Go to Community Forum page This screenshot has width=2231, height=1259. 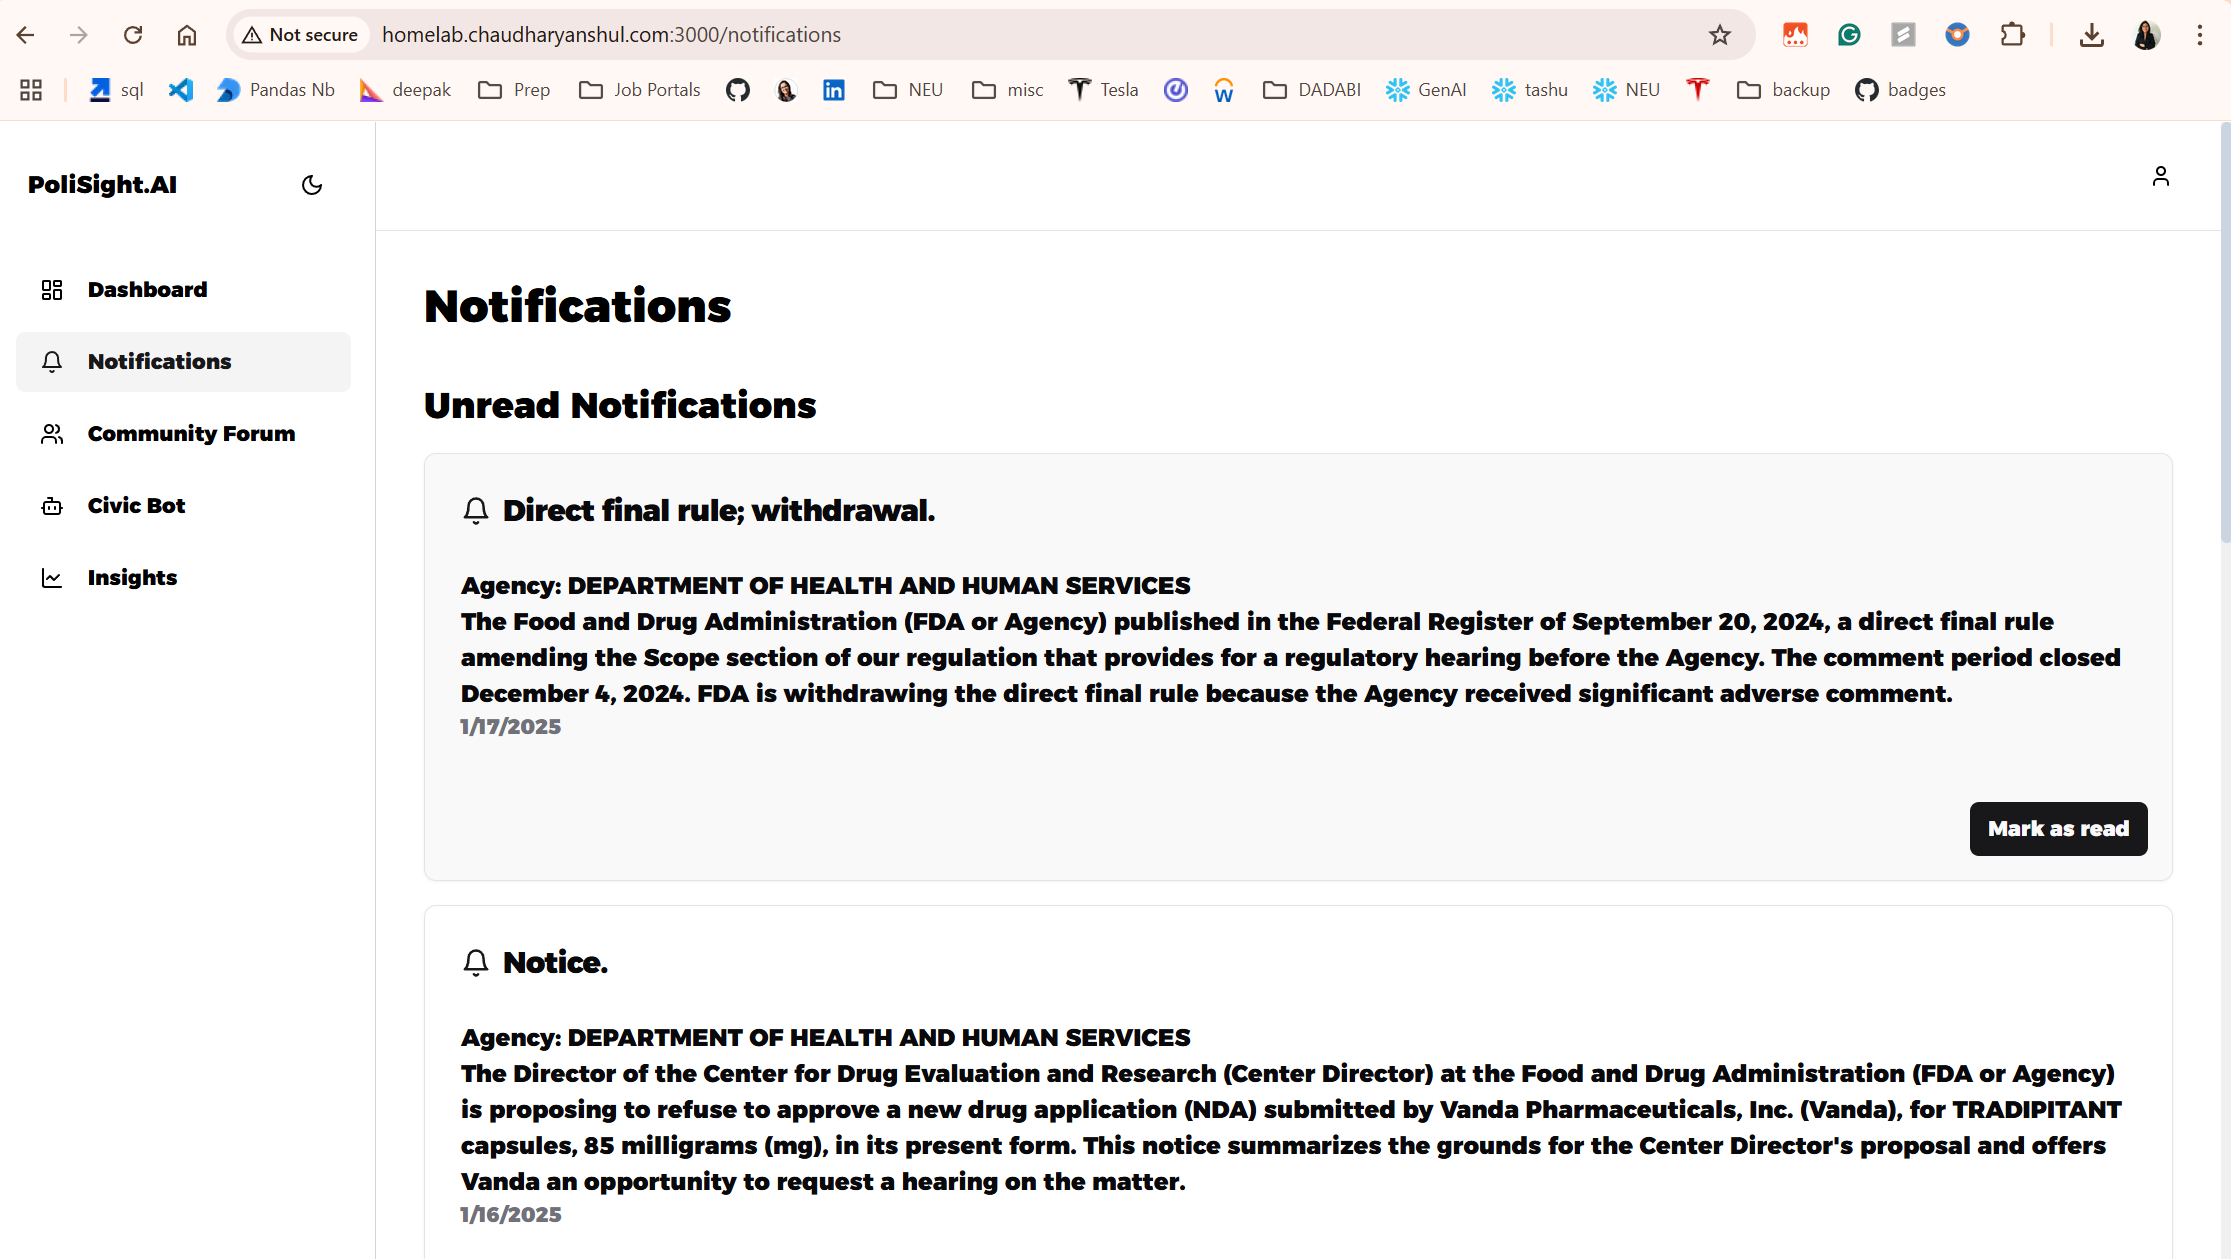pyautogui.click(x=191, y=434)
